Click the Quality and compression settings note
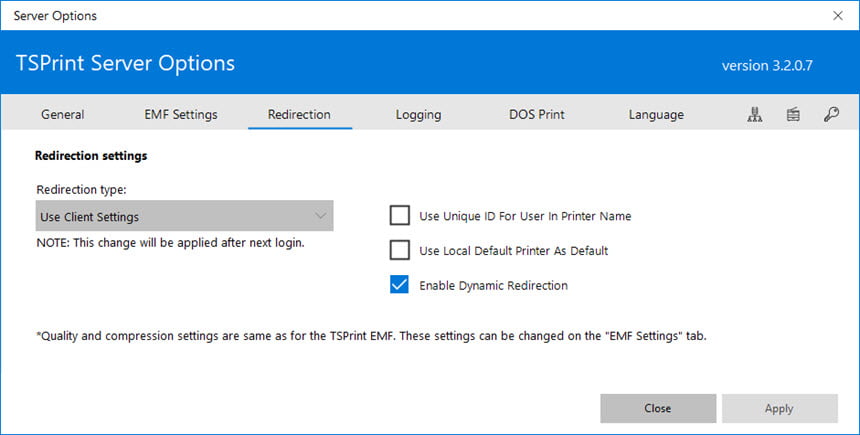 click(x=371, y=336)
